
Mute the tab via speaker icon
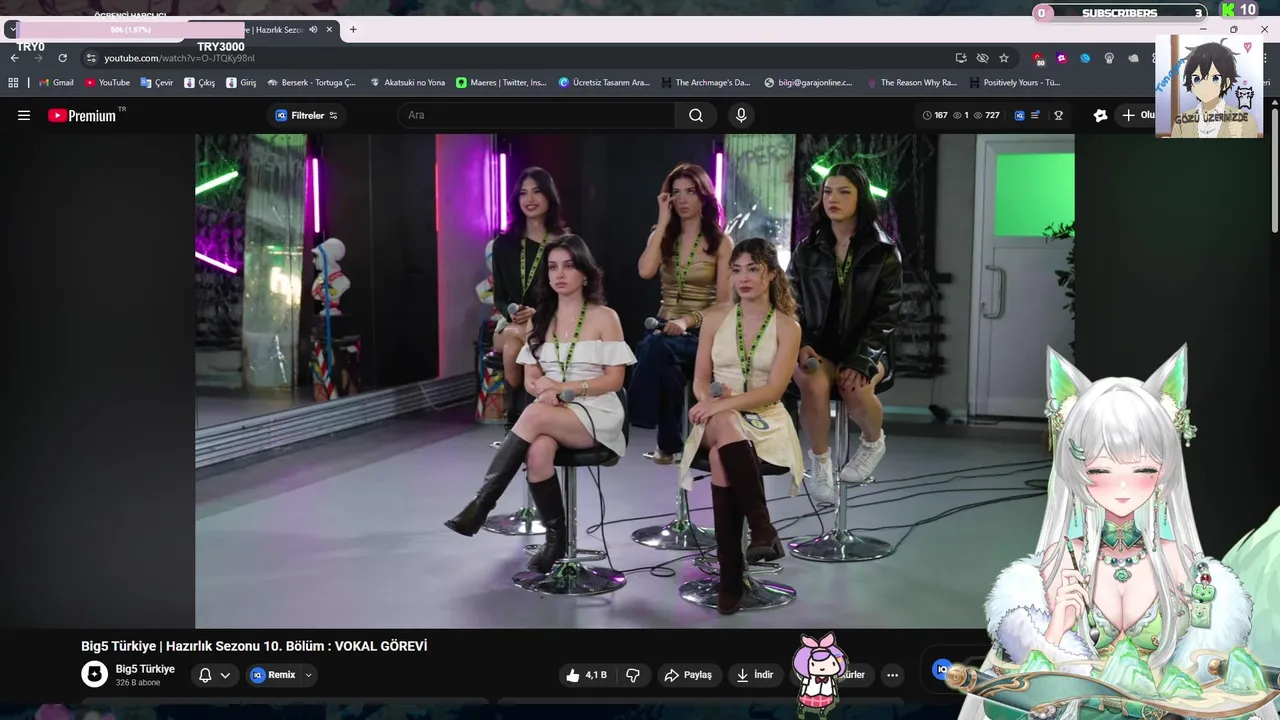pos(313,29)
